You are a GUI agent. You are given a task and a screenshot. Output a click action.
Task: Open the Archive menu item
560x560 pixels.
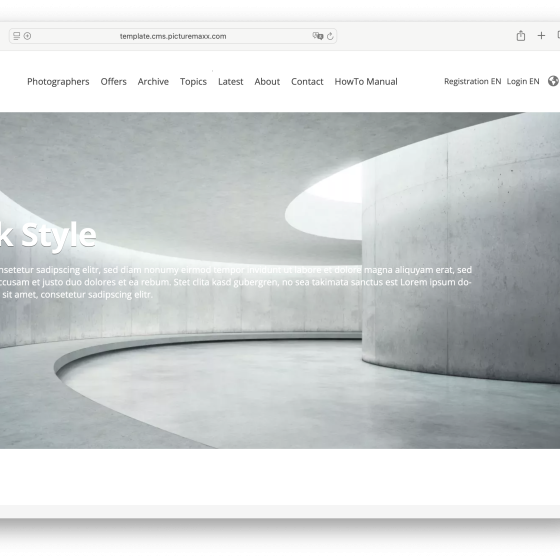click(153, 82)
